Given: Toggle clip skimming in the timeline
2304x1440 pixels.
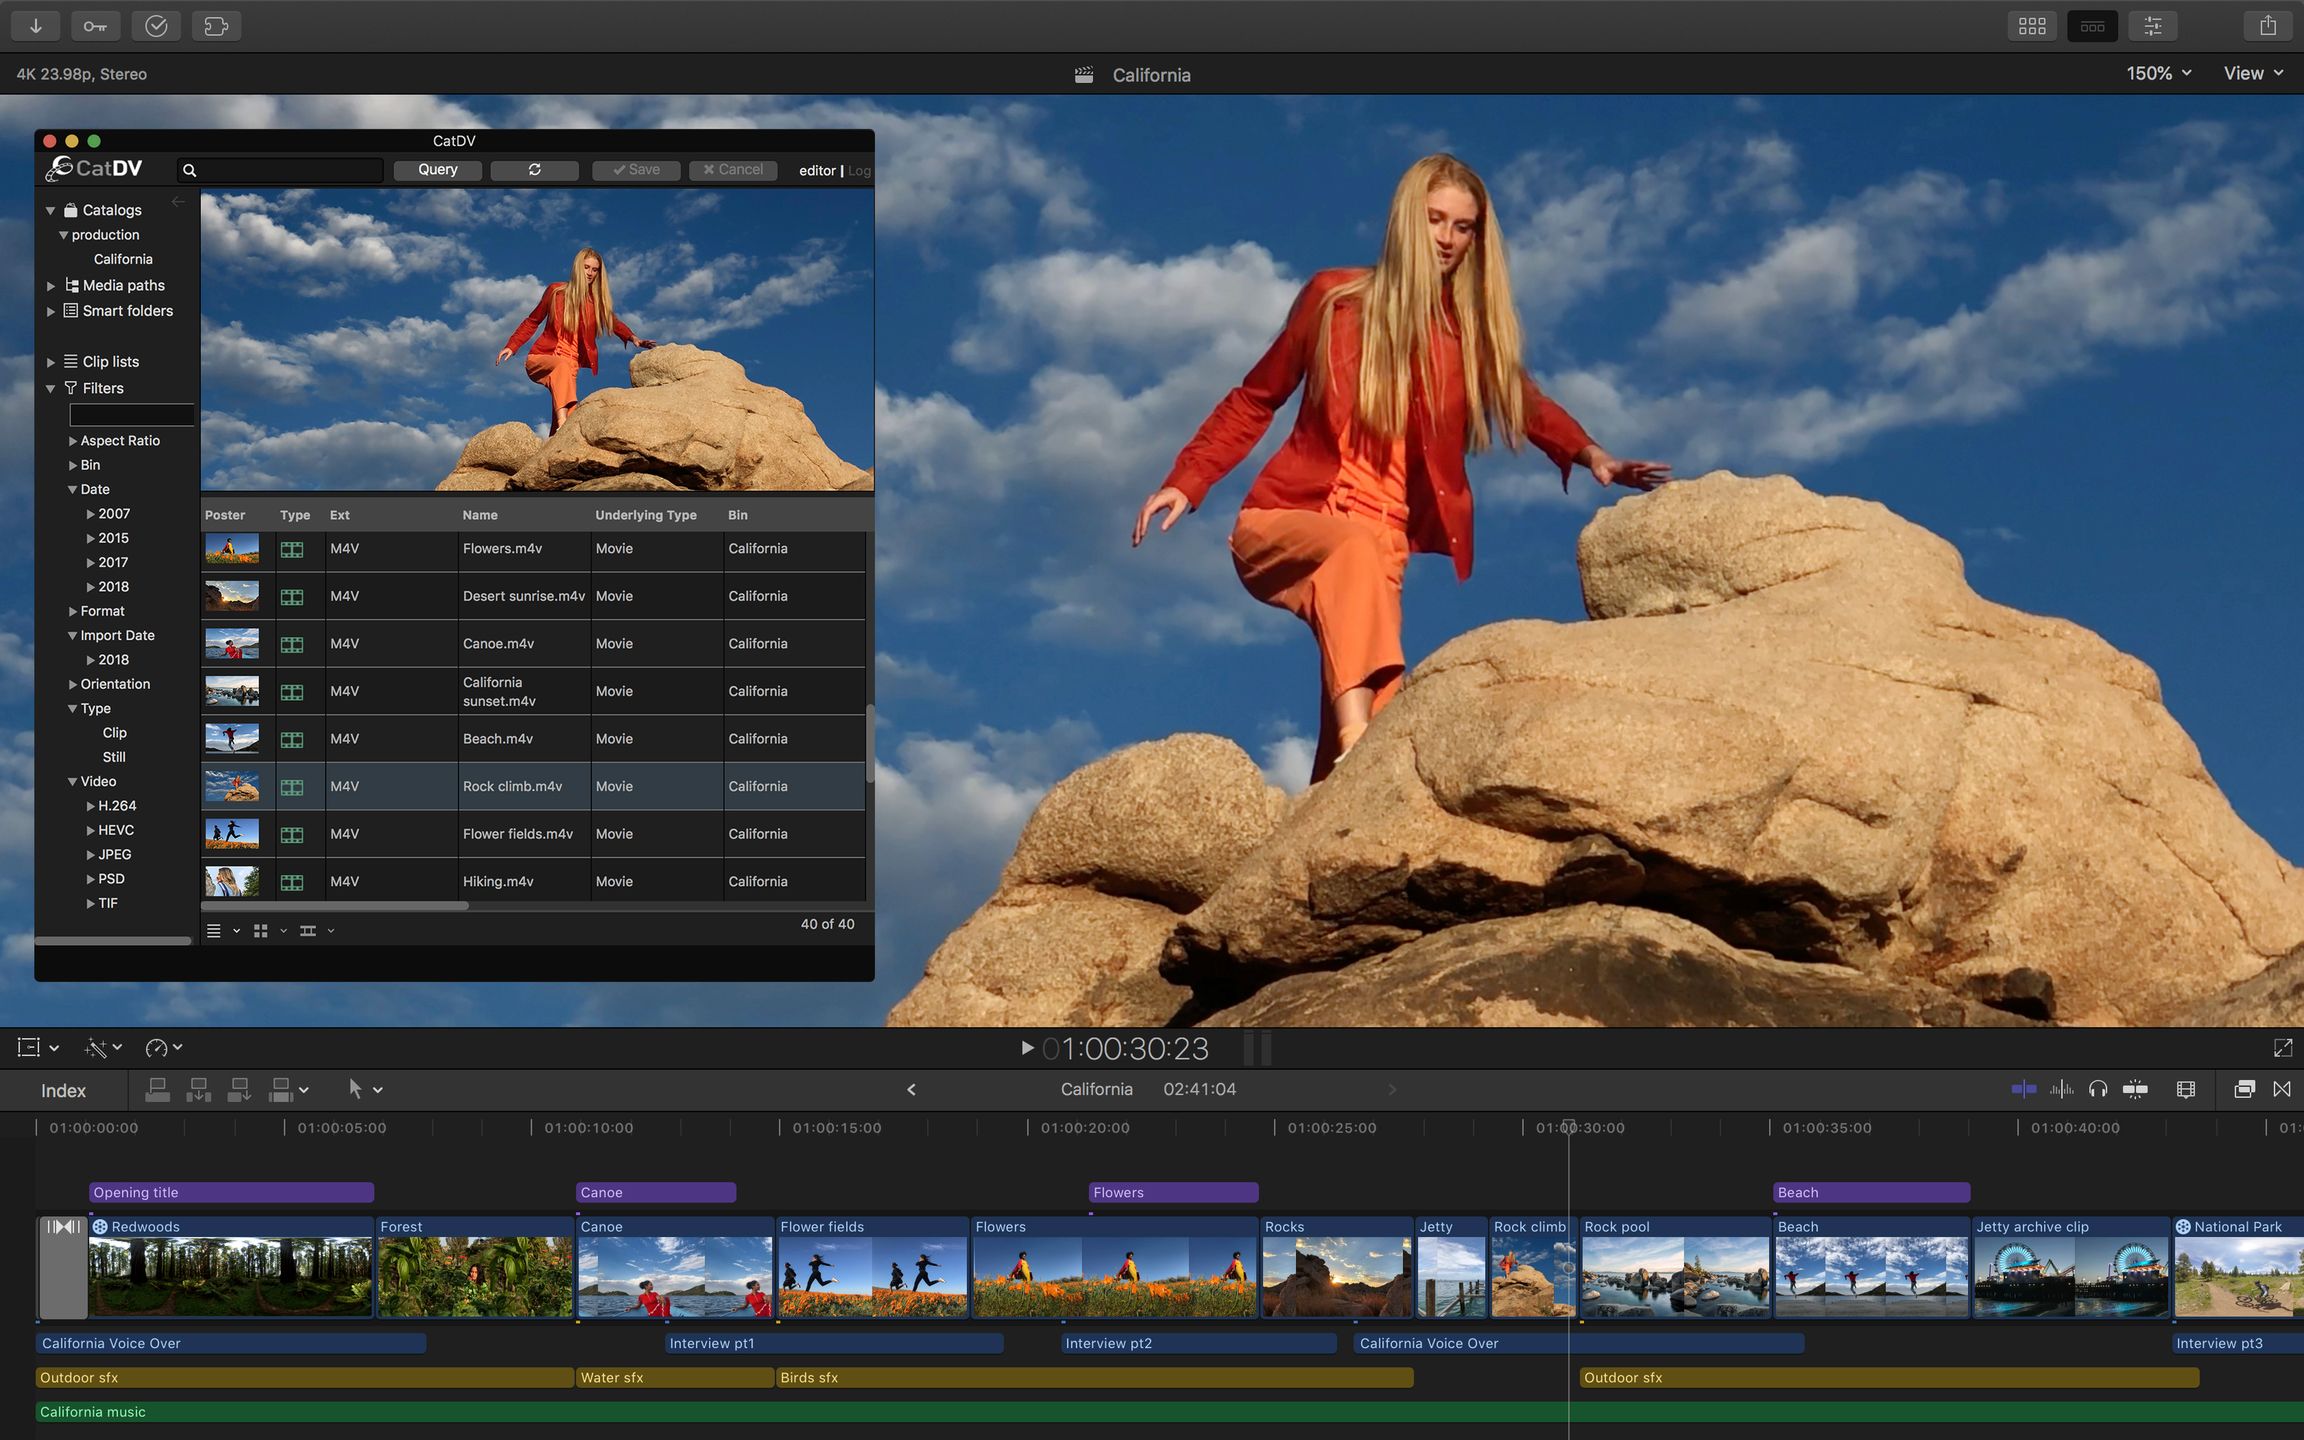Looking at the screenshot, I should 2026,1089.
